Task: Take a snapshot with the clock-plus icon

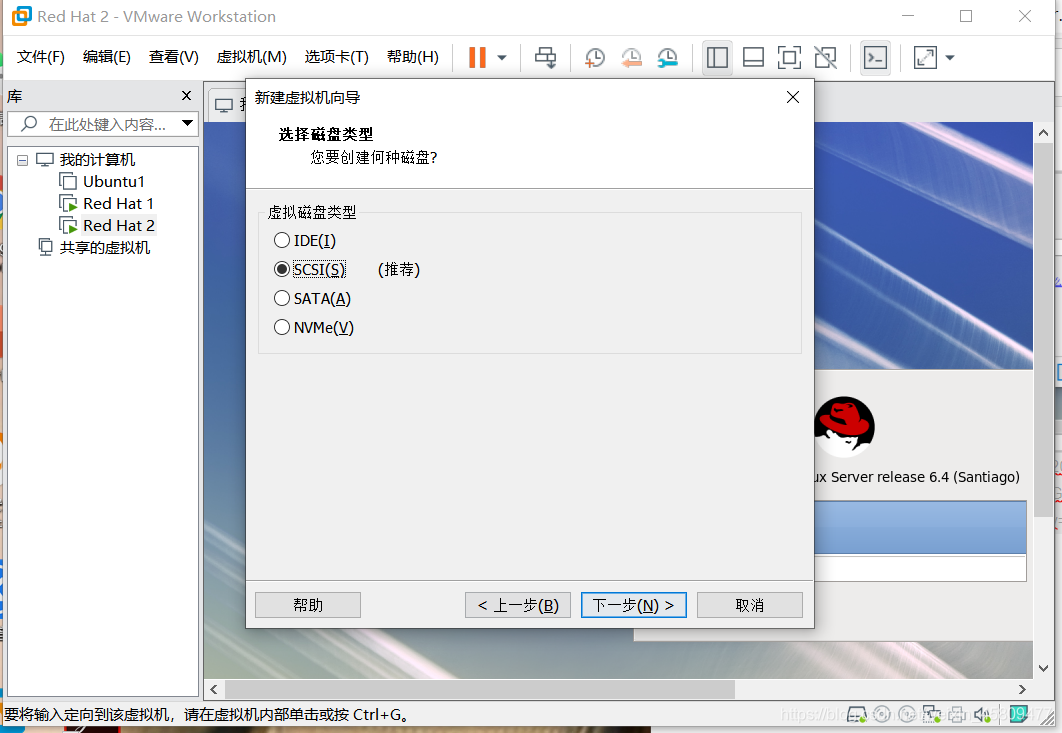Action: pos(595,58)
